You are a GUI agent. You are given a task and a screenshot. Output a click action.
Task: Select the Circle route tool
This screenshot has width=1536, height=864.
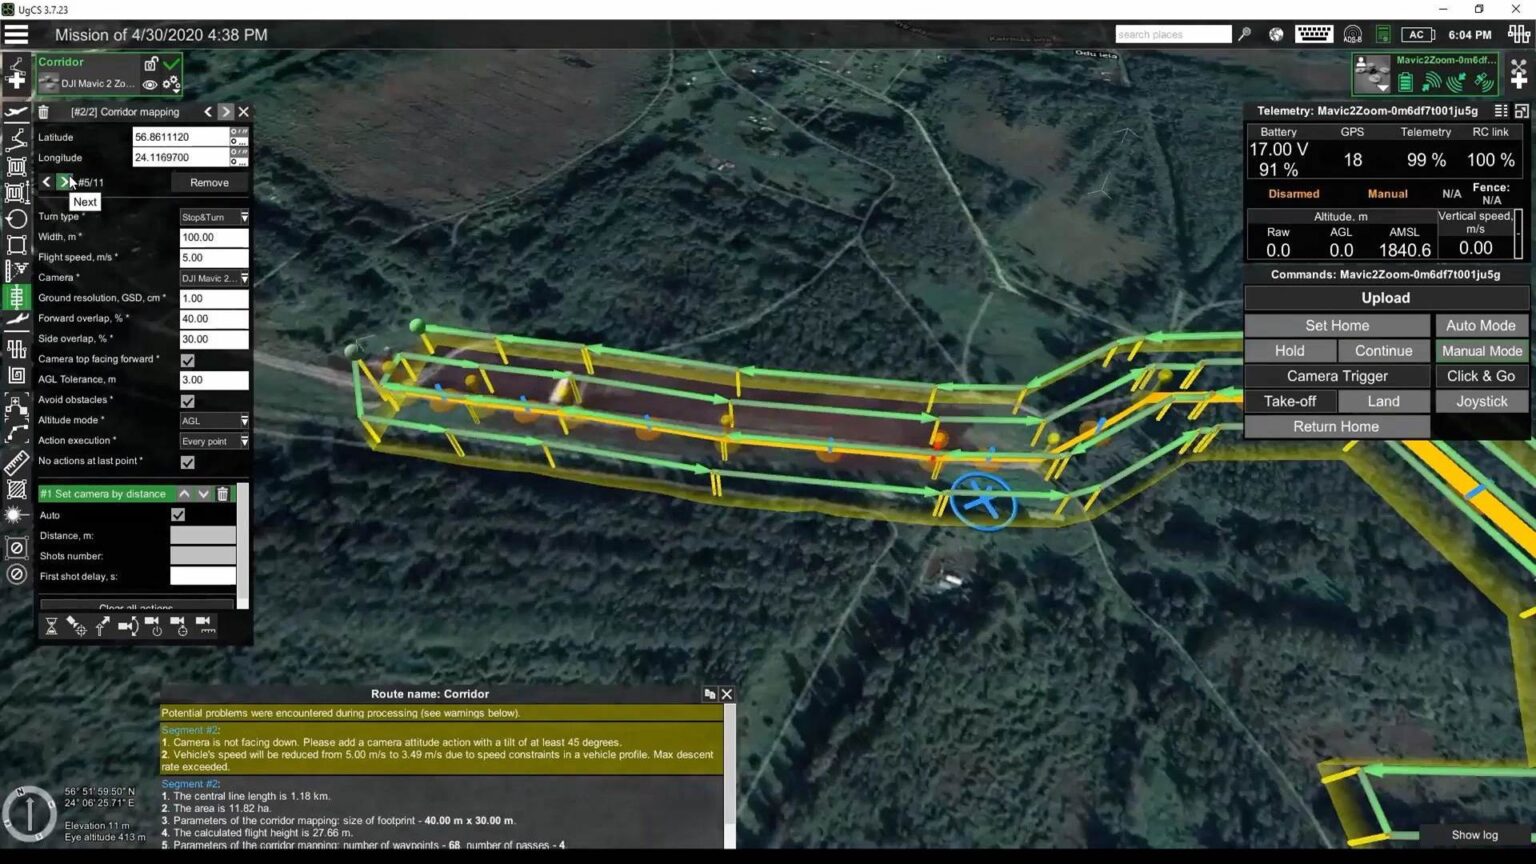coord(16,218)
